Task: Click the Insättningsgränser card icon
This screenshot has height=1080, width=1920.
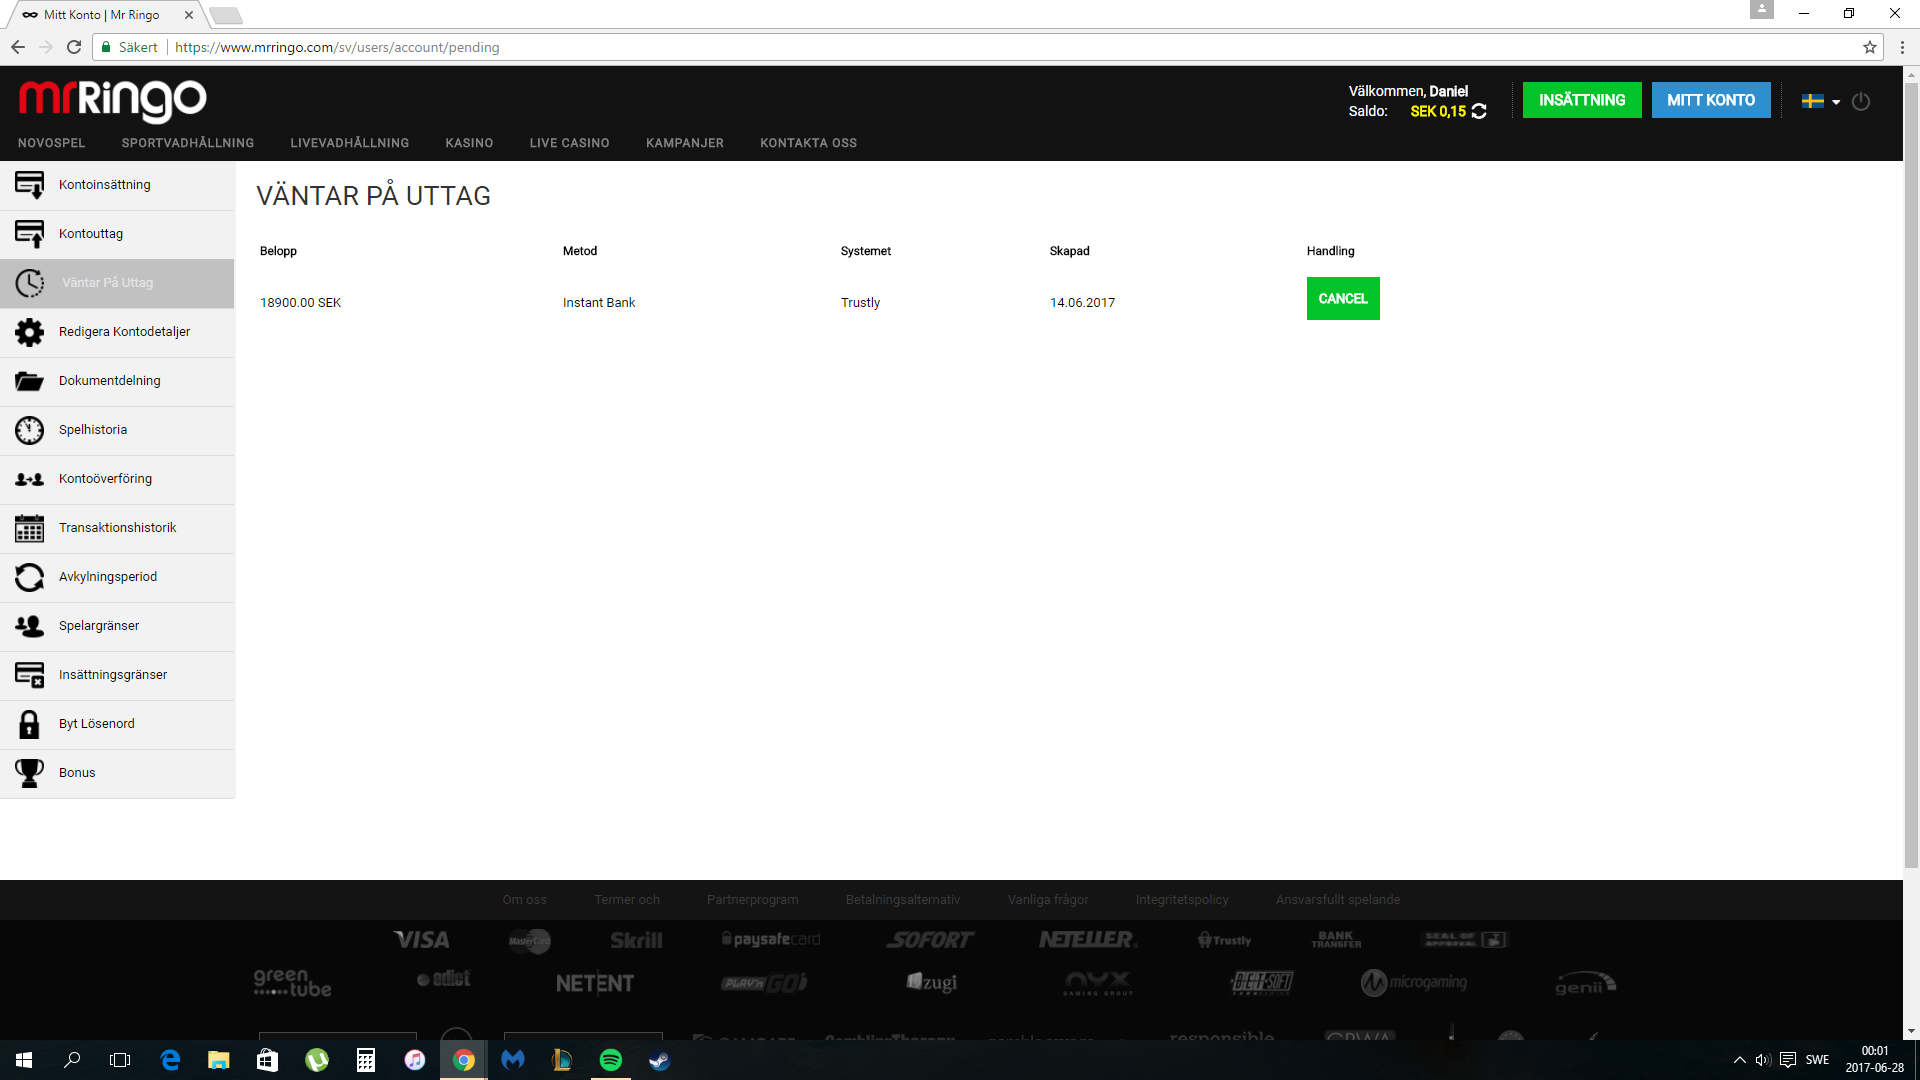Action: [29, 675]
